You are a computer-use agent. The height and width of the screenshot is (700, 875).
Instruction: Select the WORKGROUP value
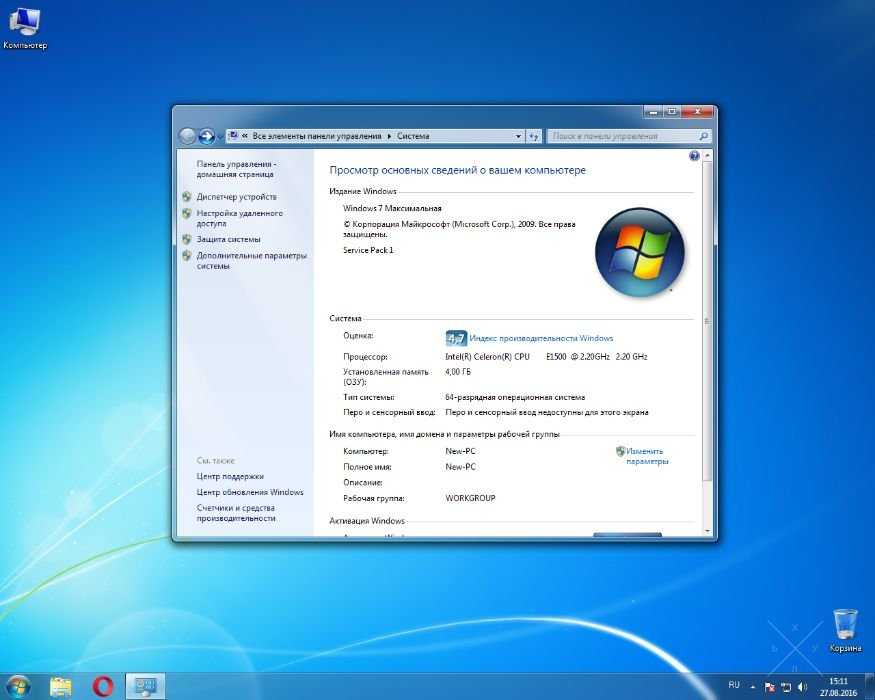pos(470,498)
